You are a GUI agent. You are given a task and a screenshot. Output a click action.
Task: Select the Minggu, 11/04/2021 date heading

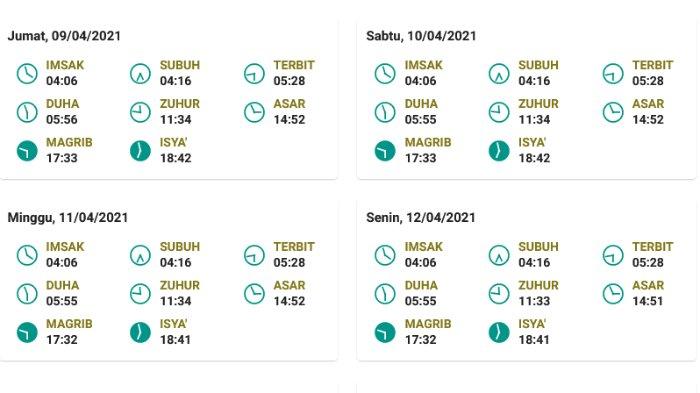click(68, 218)
